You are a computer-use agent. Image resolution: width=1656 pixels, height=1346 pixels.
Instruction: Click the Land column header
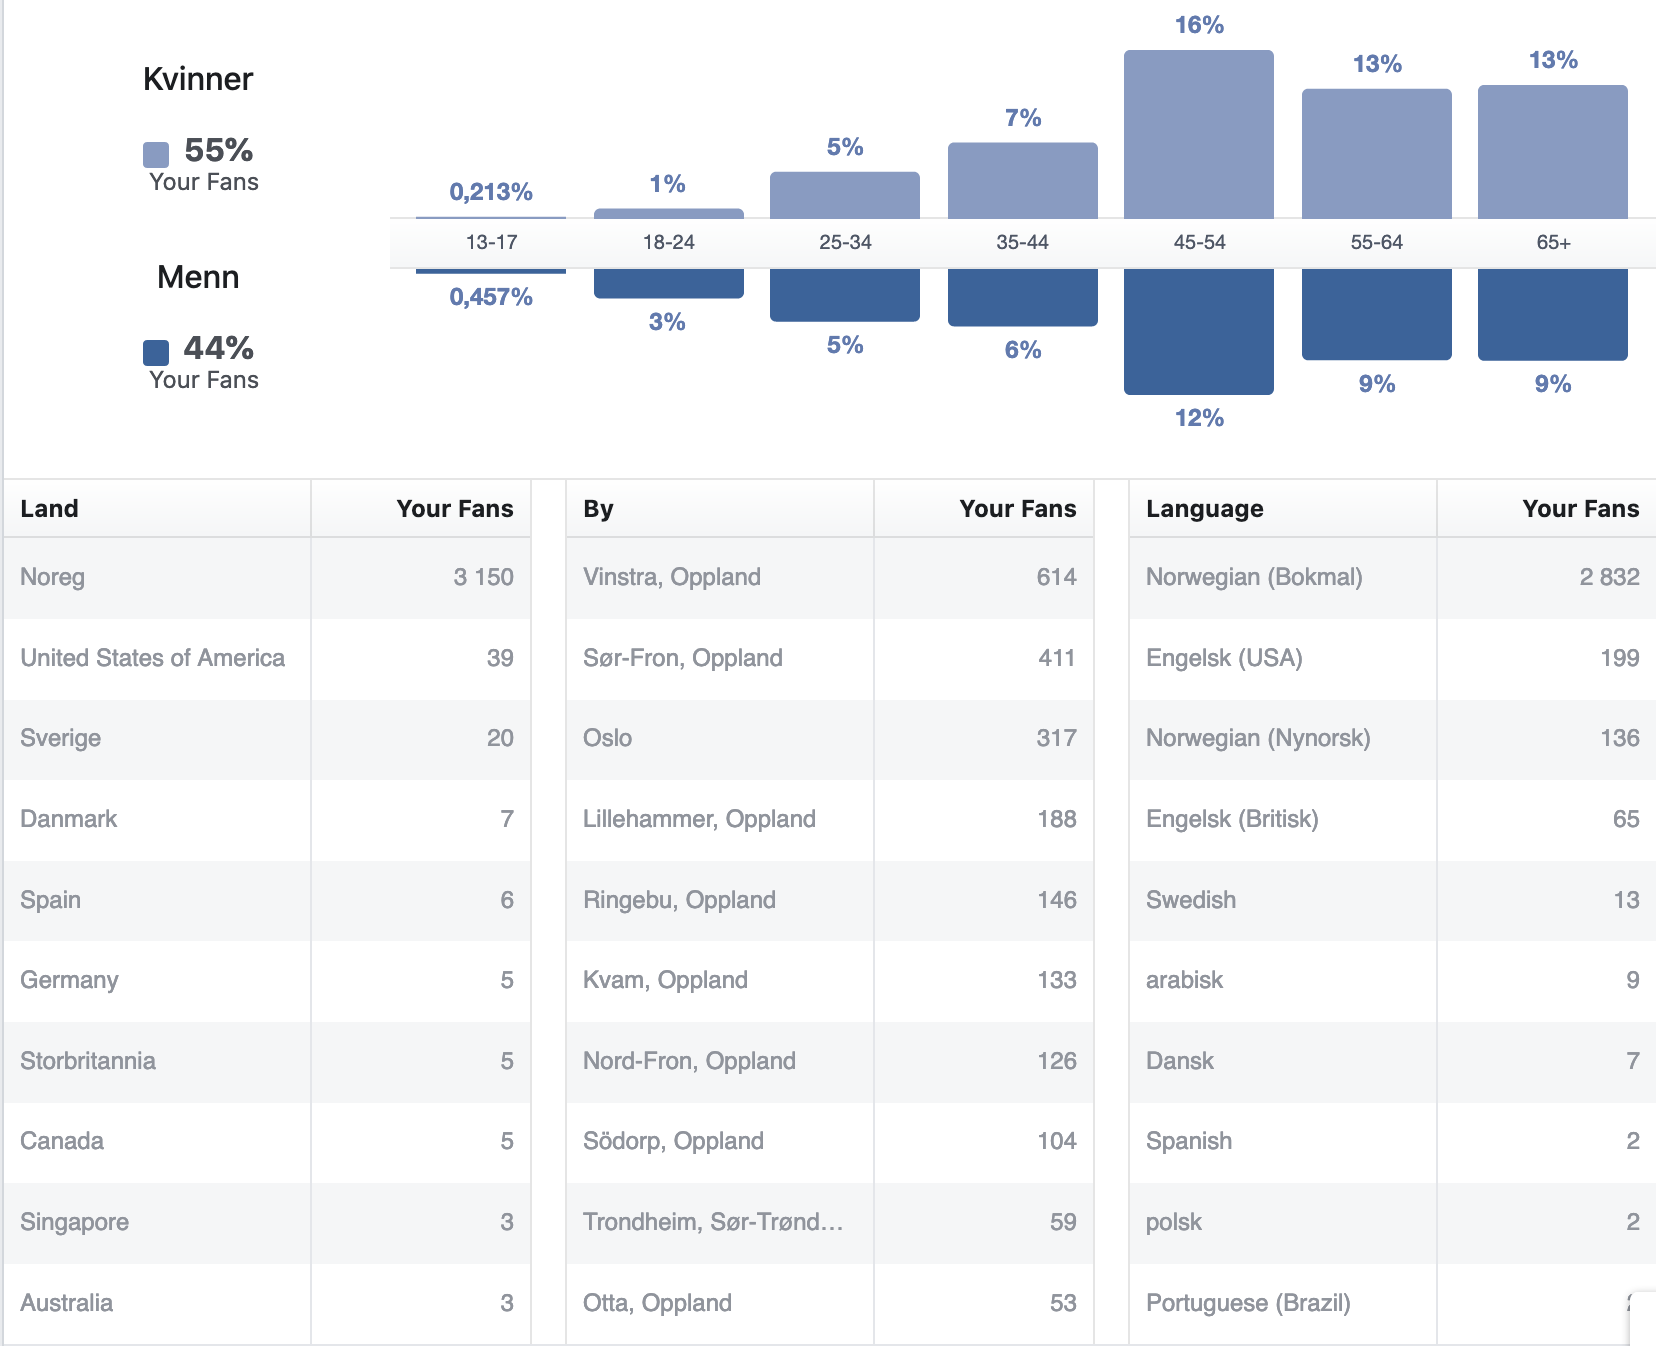(50, 509)
